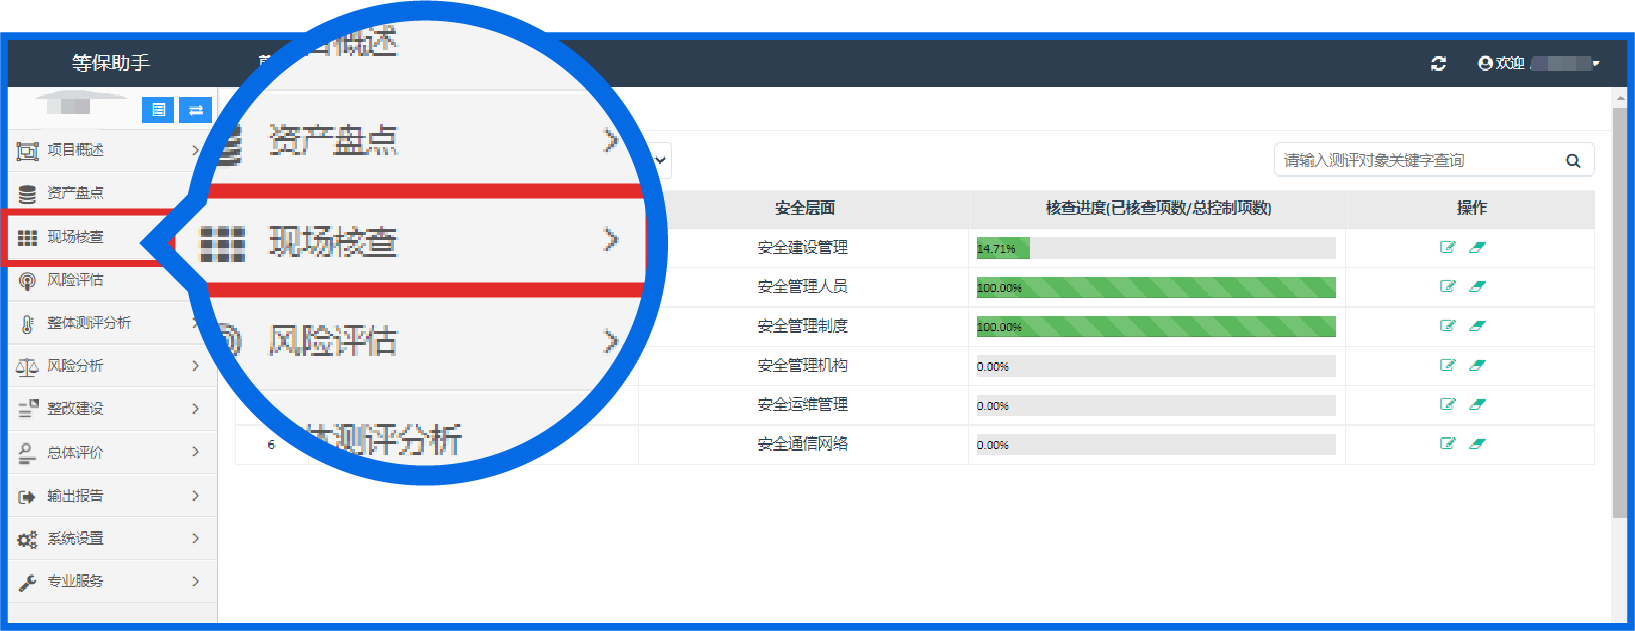Expand the 项目概述 sidebar chevron
The height and width of the screenshot is (631, 1635).
(195, 150)
